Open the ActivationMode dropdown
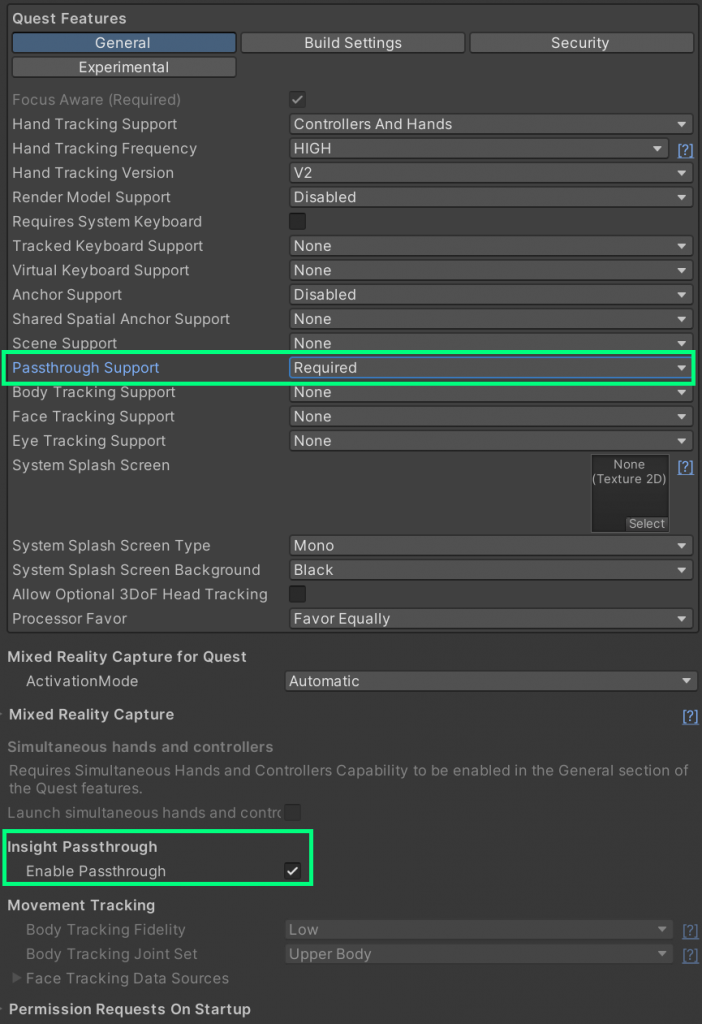Screen dimensions: 702x1024 [x=490, y=681]
